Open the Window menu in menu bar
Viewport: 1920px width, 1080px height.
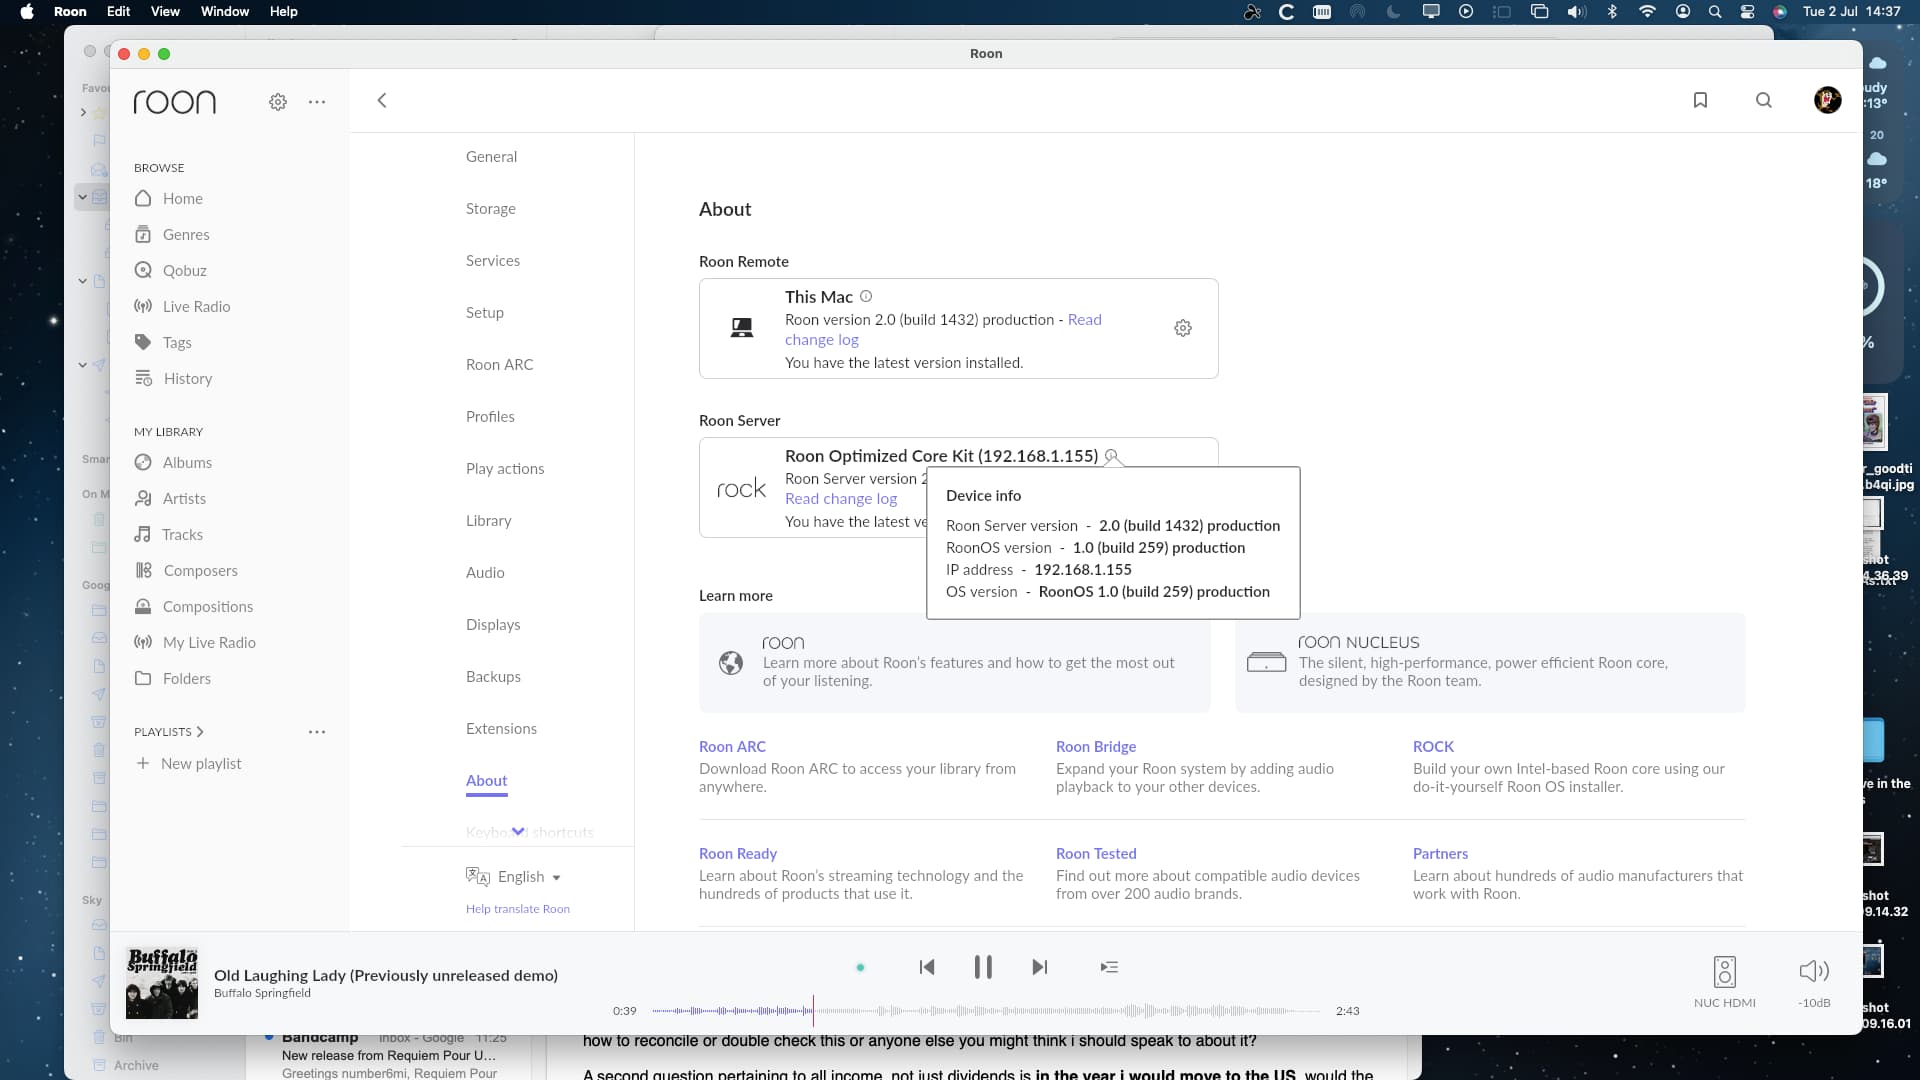coord(225,11)
